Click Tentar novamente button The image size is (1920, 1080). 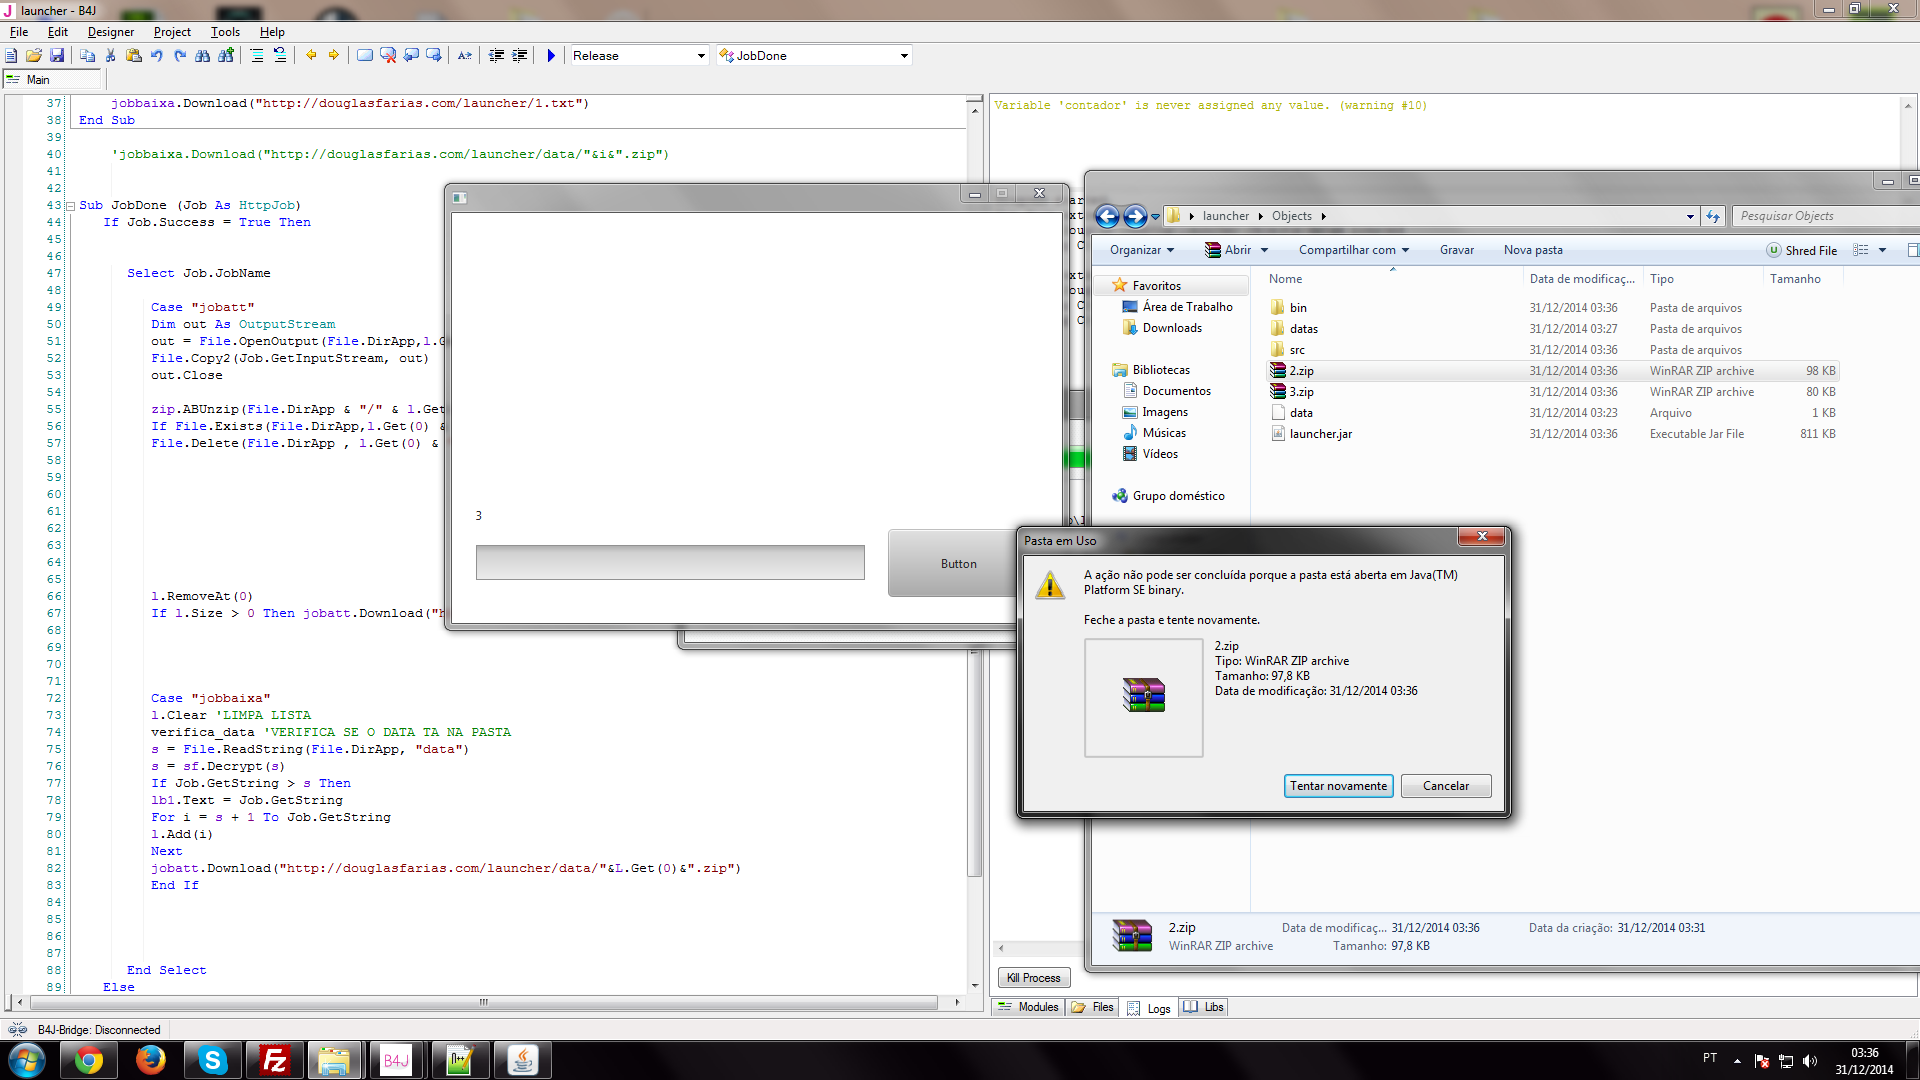1337,786
